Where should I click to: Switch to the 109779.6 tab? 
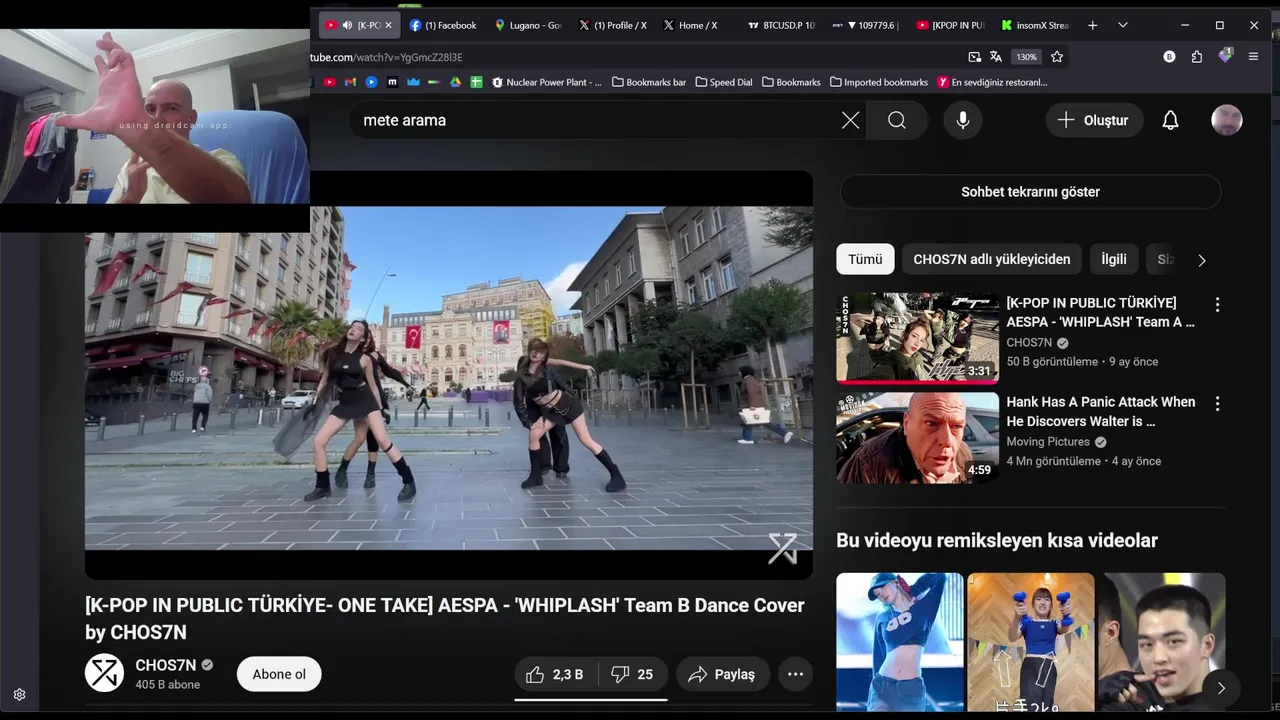(866, 25)
